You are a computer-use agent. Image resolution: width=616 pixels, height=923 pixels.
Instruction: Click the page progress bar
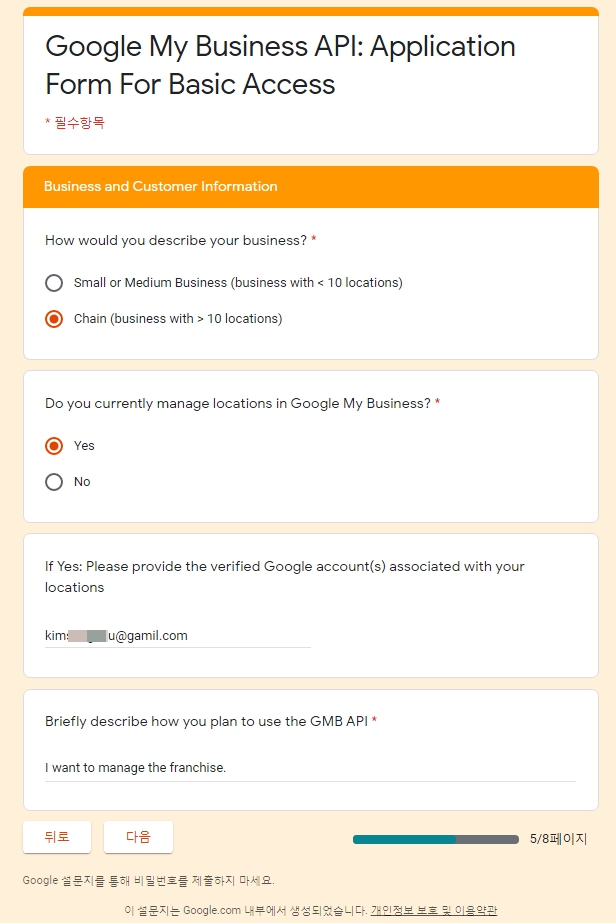[435, 839]
